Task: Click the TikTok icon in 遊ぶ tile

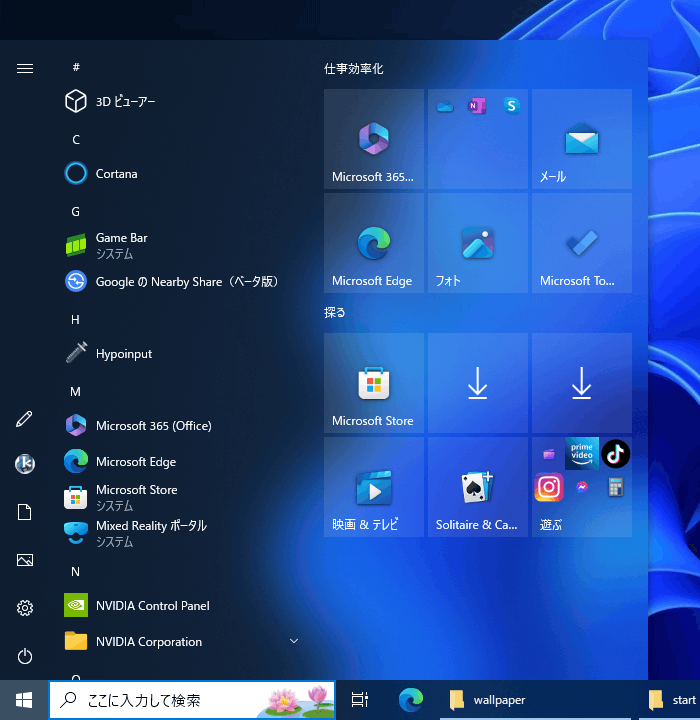Action: click(615, 454)
